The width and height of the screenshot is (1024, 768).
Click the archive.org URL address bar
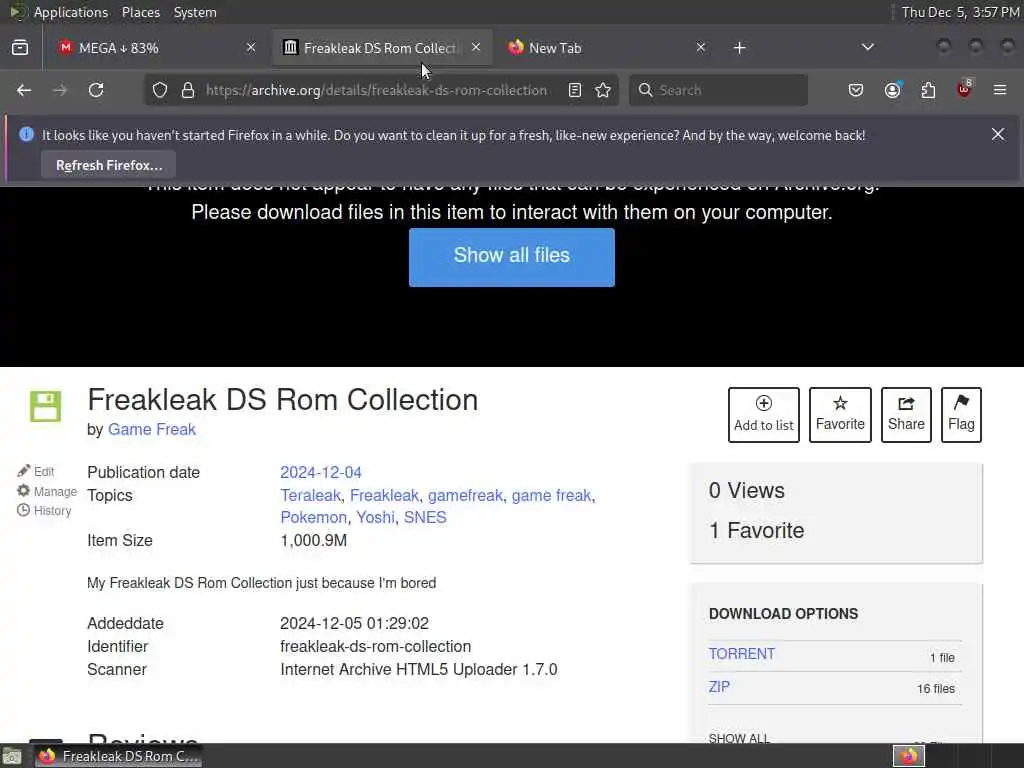coord(377,90)
